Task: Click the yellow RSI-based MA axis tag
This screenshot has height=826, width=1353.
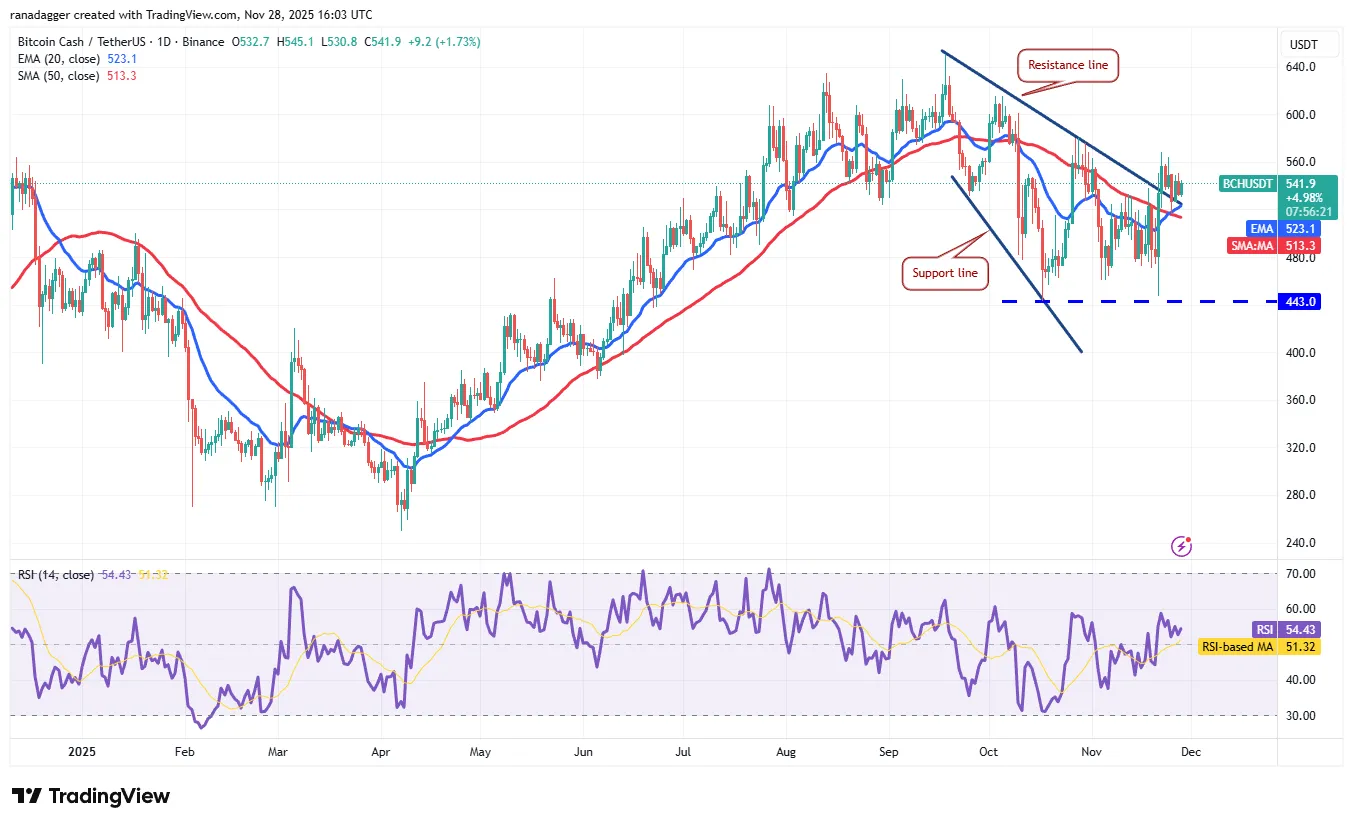Action: (1260, 647)
